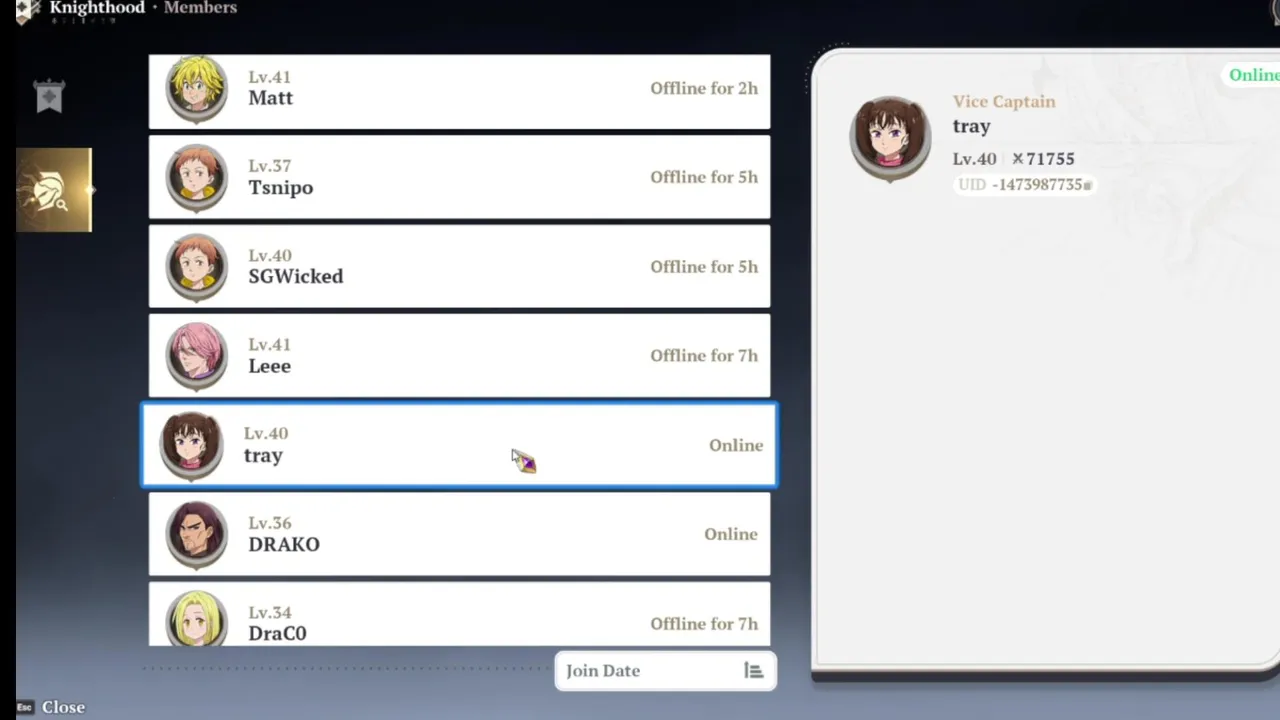Click Tsnipo's avatar portrait

pos(197,178)
